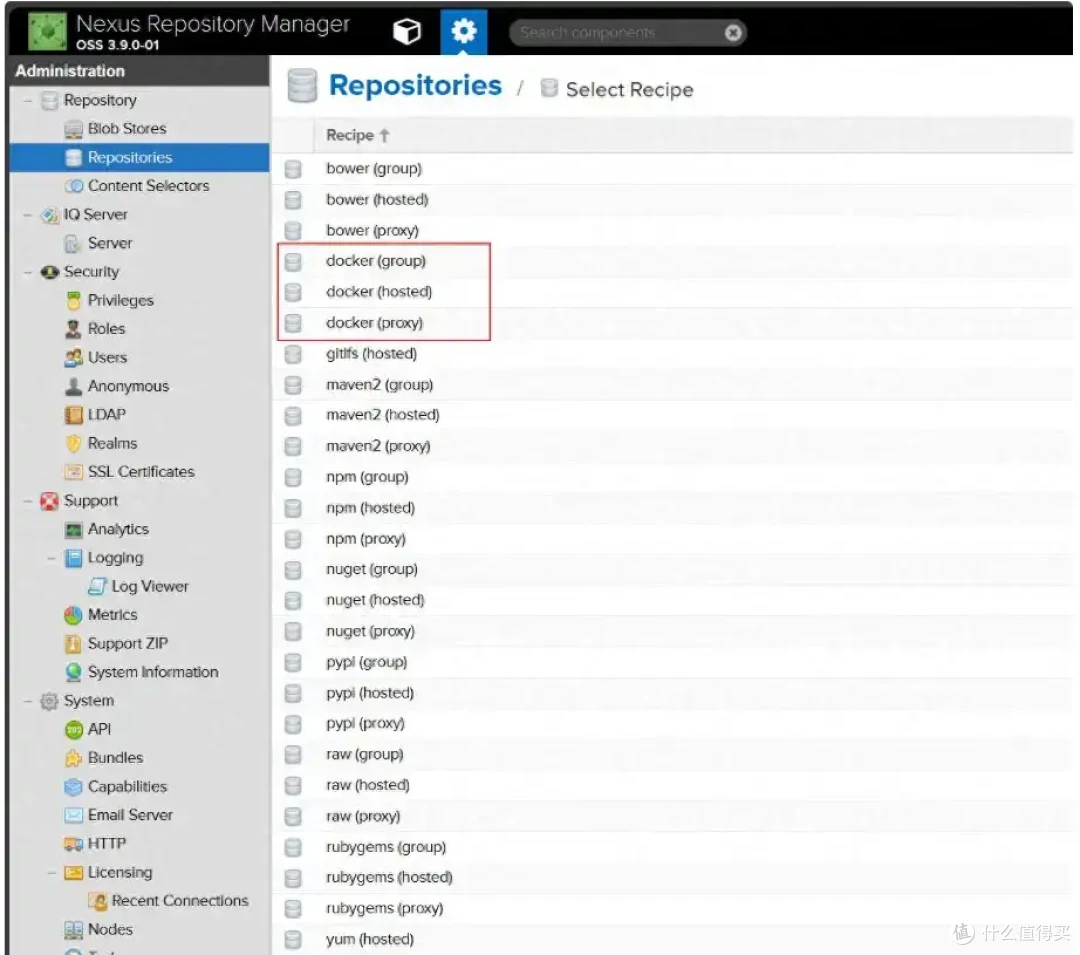
Task: Choose docker (group) recipe
Action: pos(672,261)
